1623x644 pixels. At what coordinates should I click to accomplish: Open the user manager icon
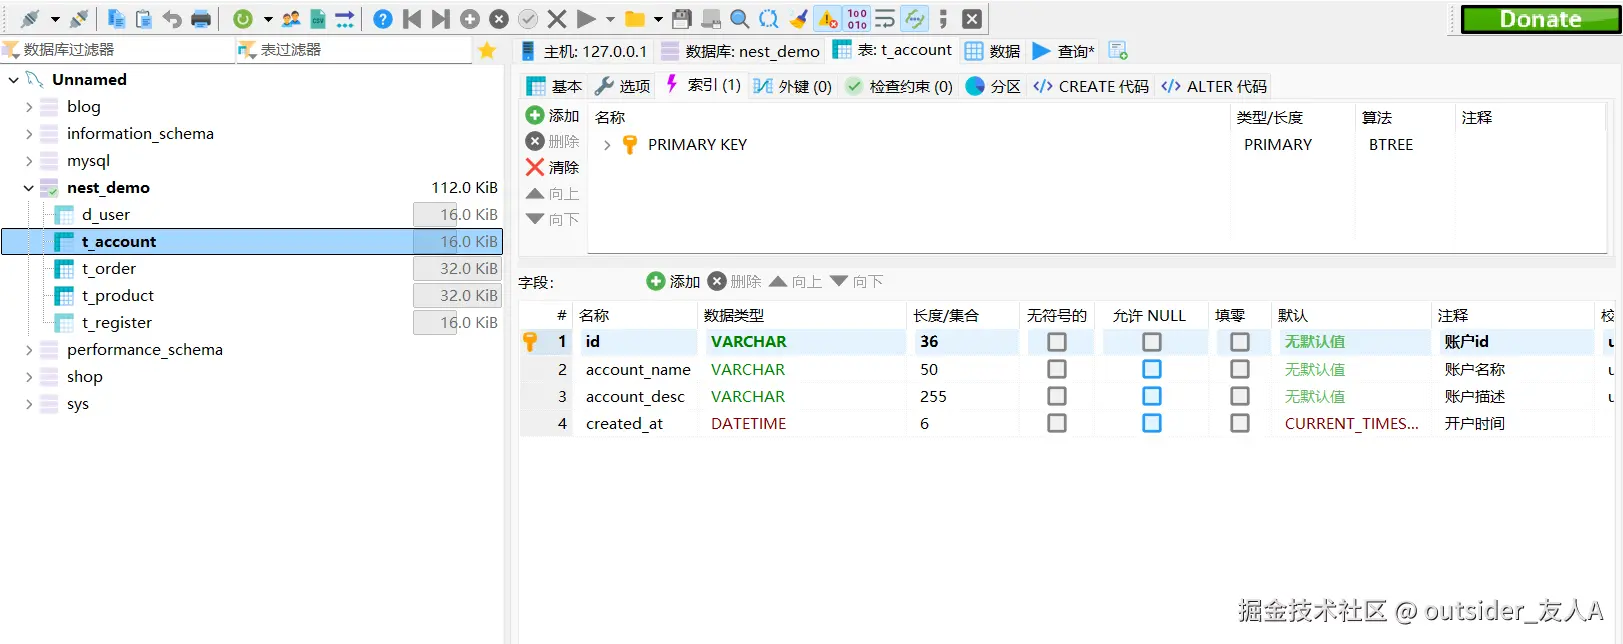point(291,19)
